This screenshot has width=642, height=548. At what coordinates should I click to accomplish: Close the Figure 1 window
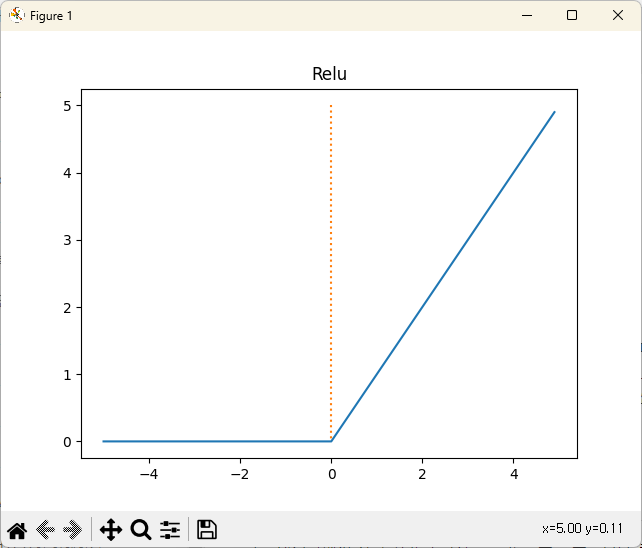(618, 15)
